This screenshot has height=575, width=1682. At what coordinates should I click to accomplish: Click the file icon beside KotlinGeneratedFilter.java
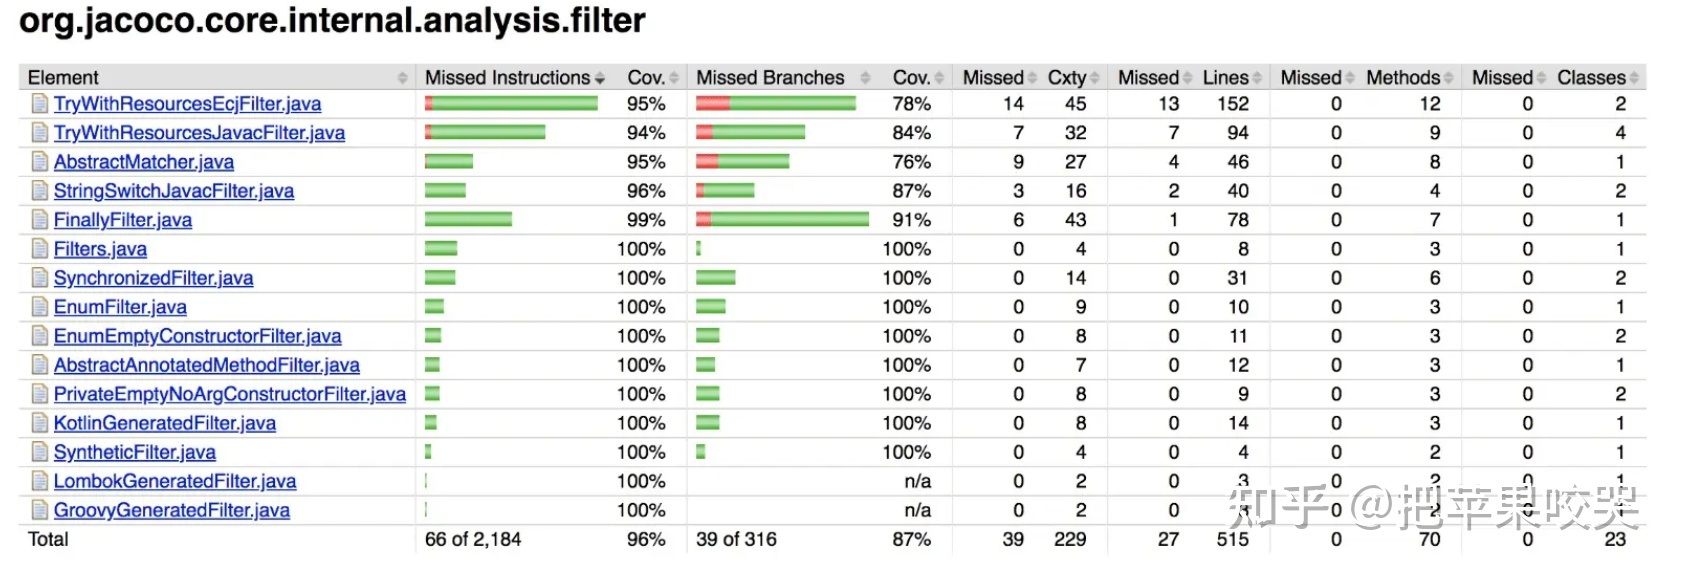pyautogui.click(x=40, y=423)
